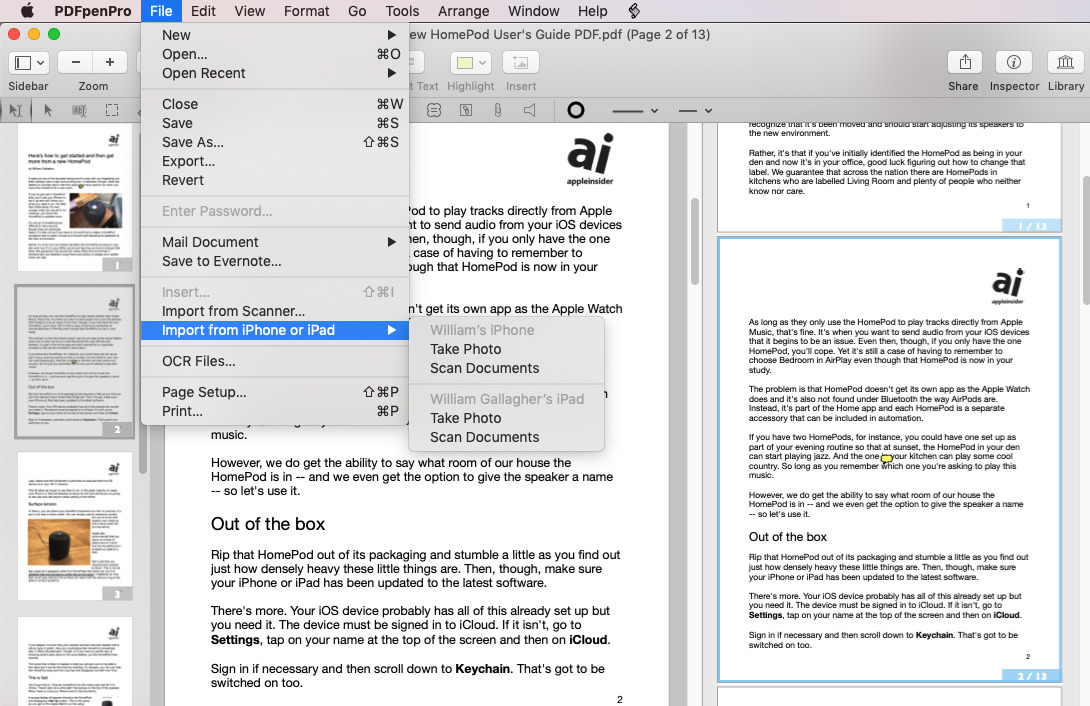Click the stroke color circle

pos(576,110)
